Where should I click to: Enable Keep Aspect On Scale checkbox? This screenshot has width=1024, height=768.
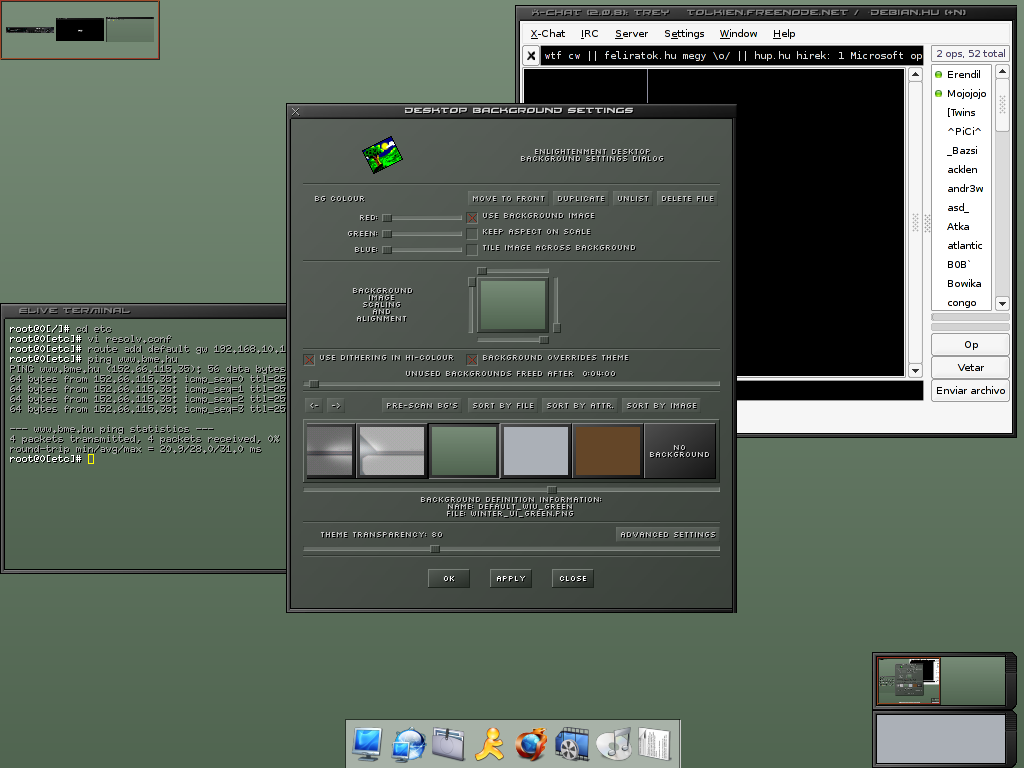[472, 233]
